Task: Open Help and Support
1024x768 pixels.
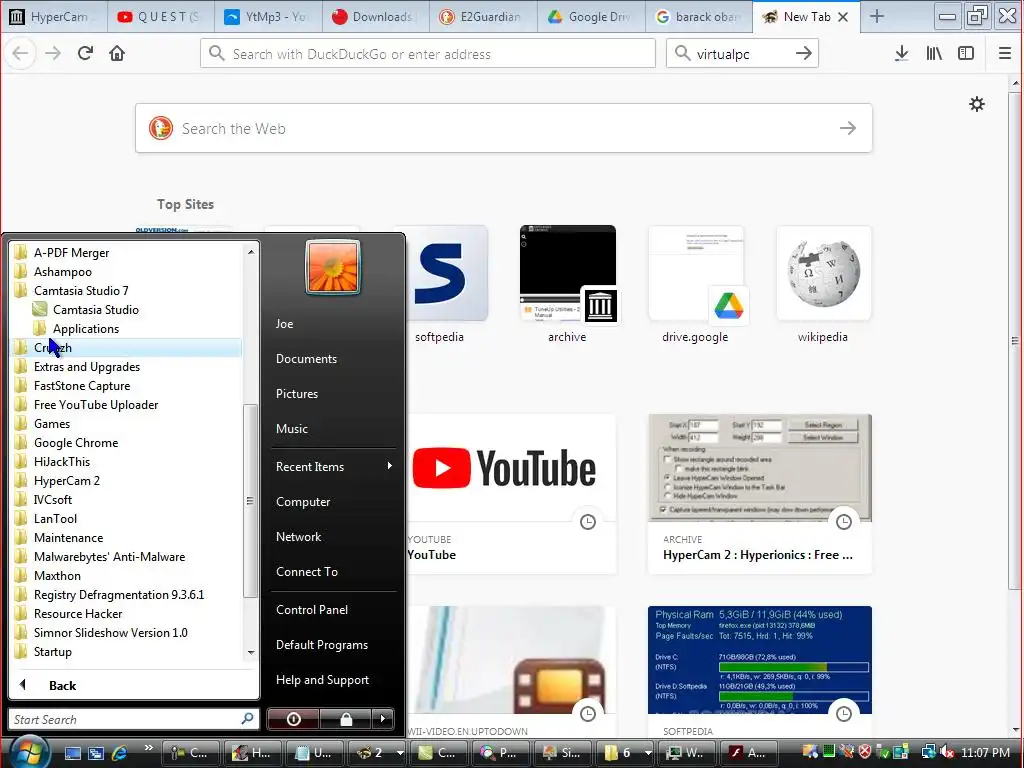Action: click(x=322, y=680)
